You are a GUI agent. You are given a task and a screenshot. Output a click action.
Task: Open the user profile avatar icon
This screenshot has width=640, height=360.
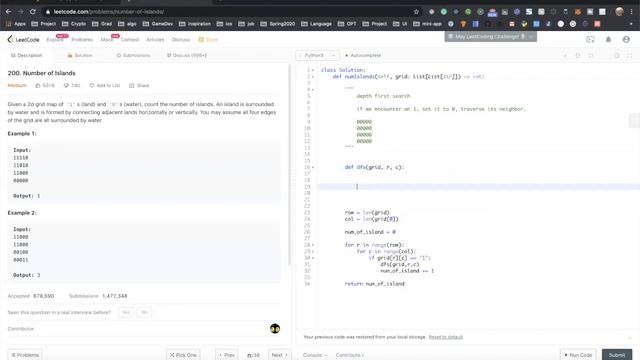coord(626,40)
